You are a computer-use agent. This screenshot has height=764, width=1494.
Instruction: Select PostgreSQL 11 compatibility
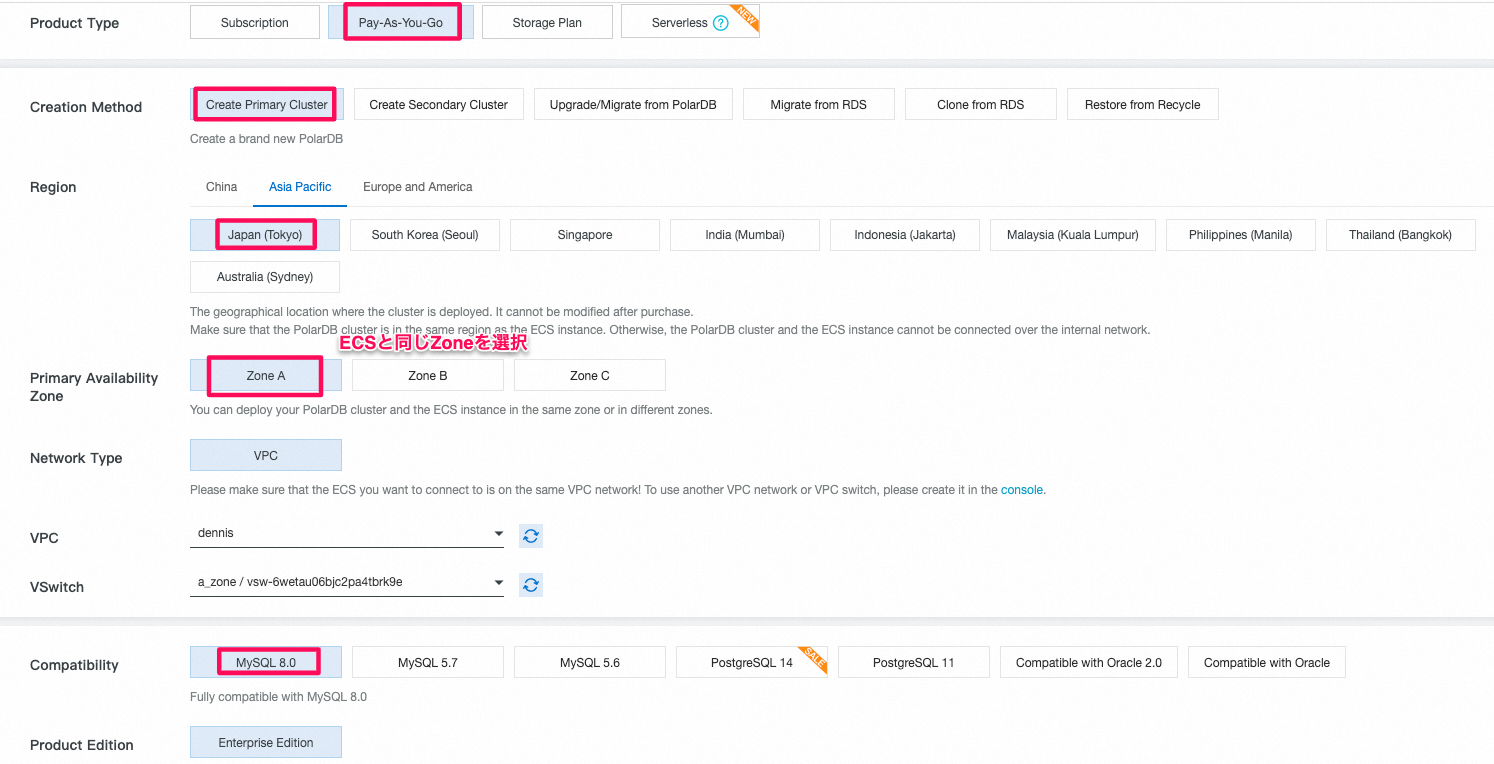[x=914, y=663]
